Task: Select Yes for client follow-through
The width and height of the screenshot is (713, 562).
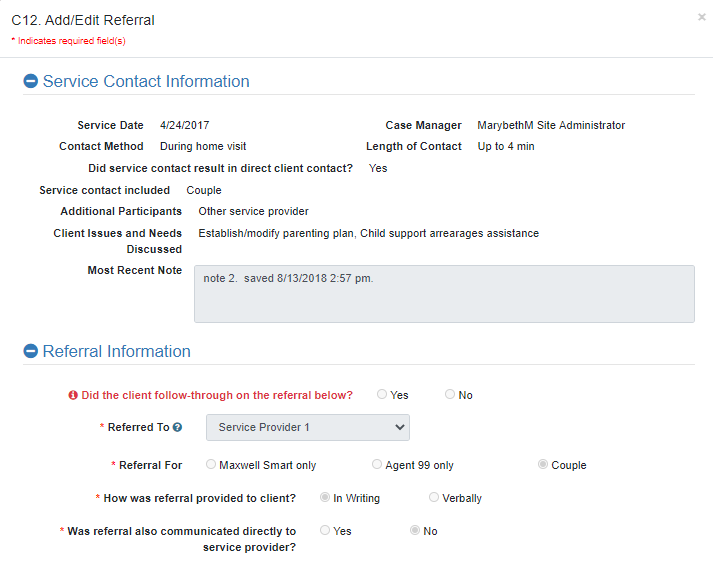Action: 382,395
